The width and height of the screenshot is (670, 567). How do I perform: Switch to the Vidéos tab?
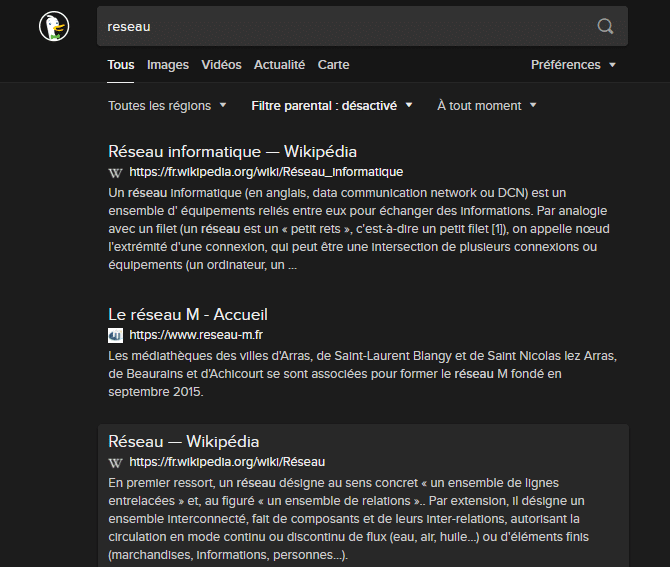[221, 65]
